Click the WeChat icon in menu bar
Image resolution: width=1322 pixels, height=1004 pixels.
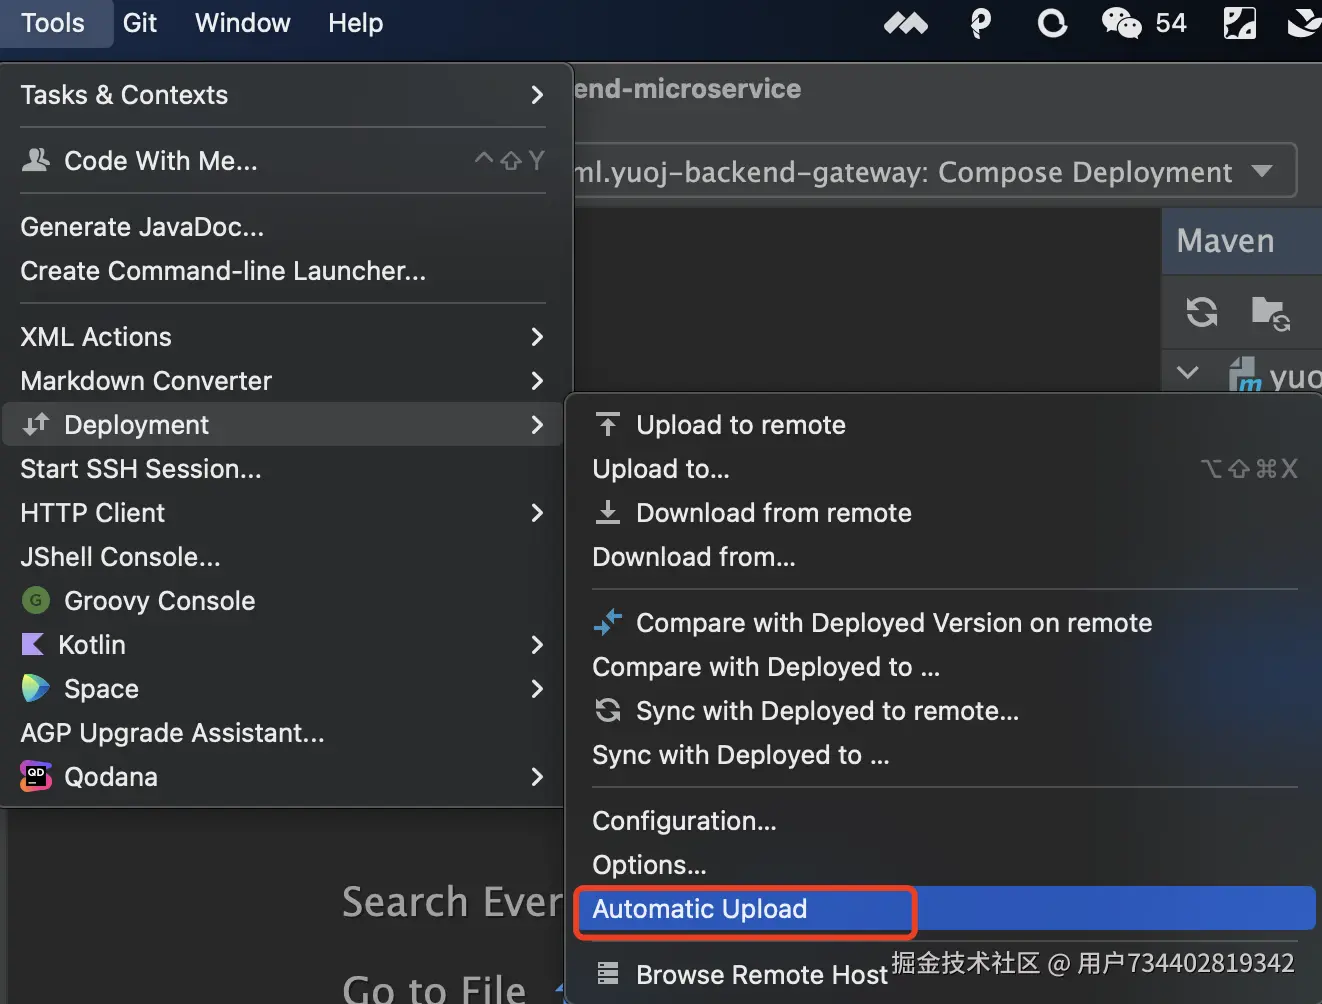1121,23
